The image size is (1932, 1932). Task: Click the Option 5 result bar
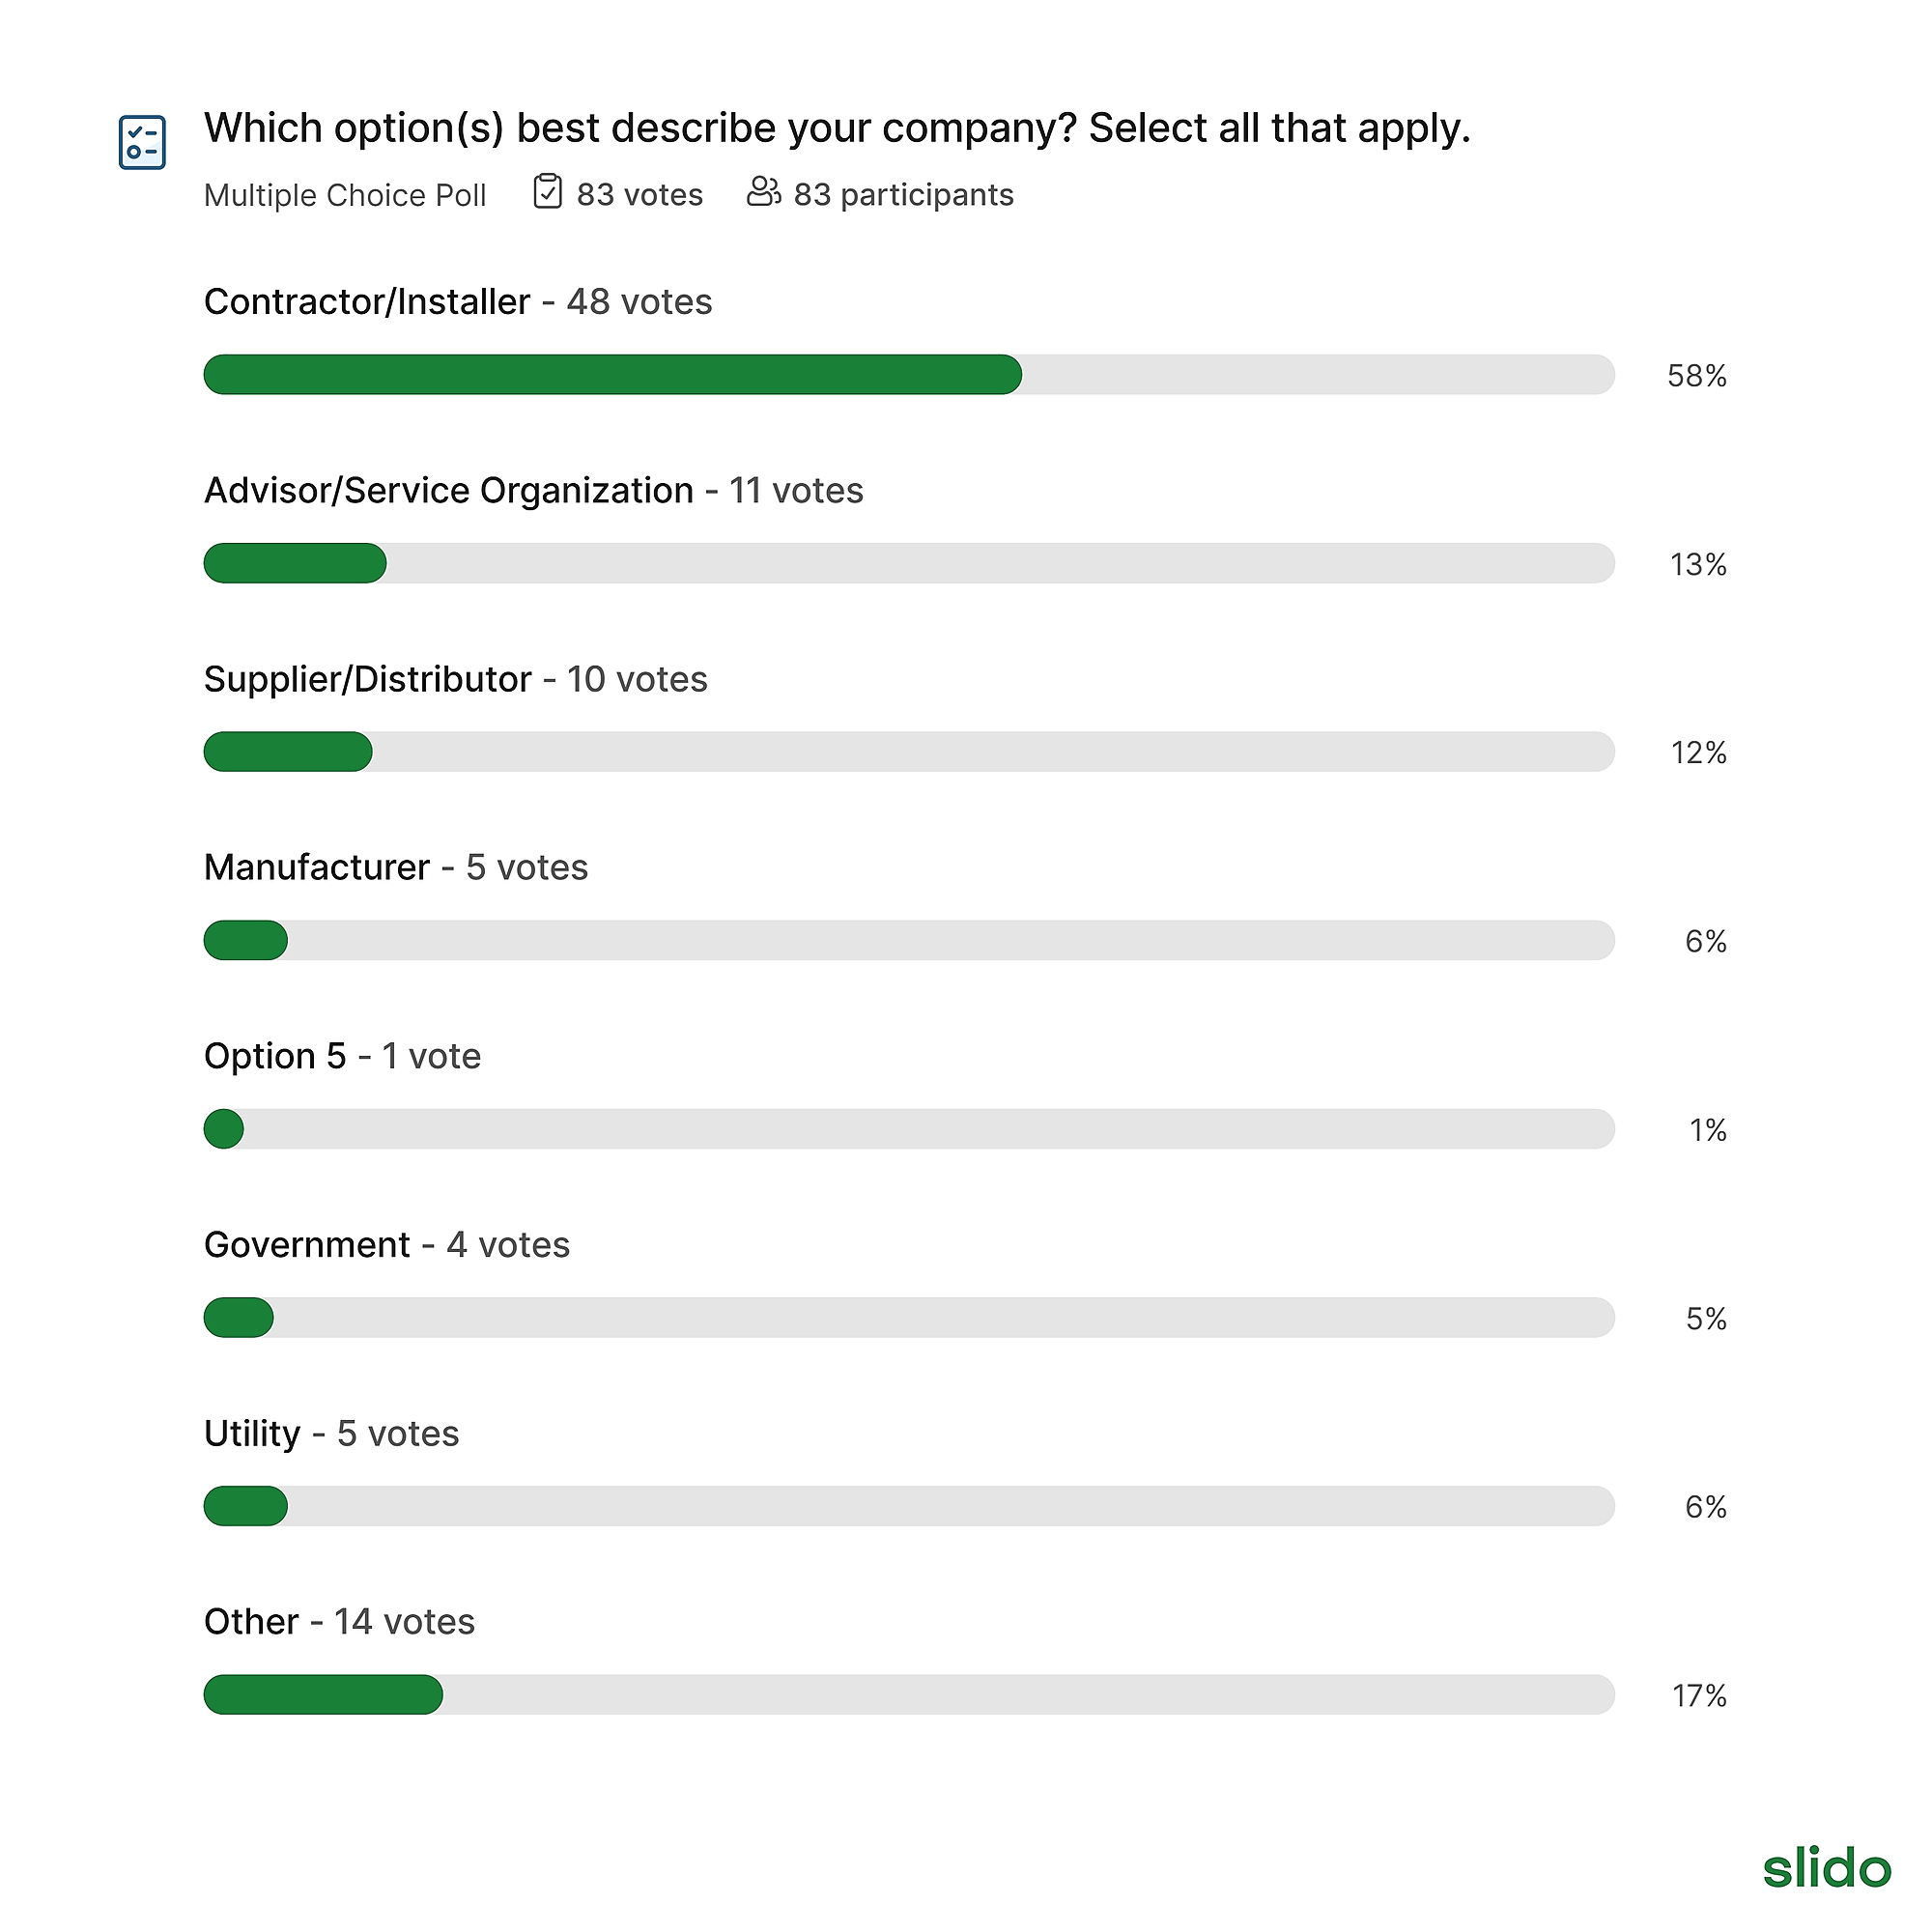[909, 1129]
